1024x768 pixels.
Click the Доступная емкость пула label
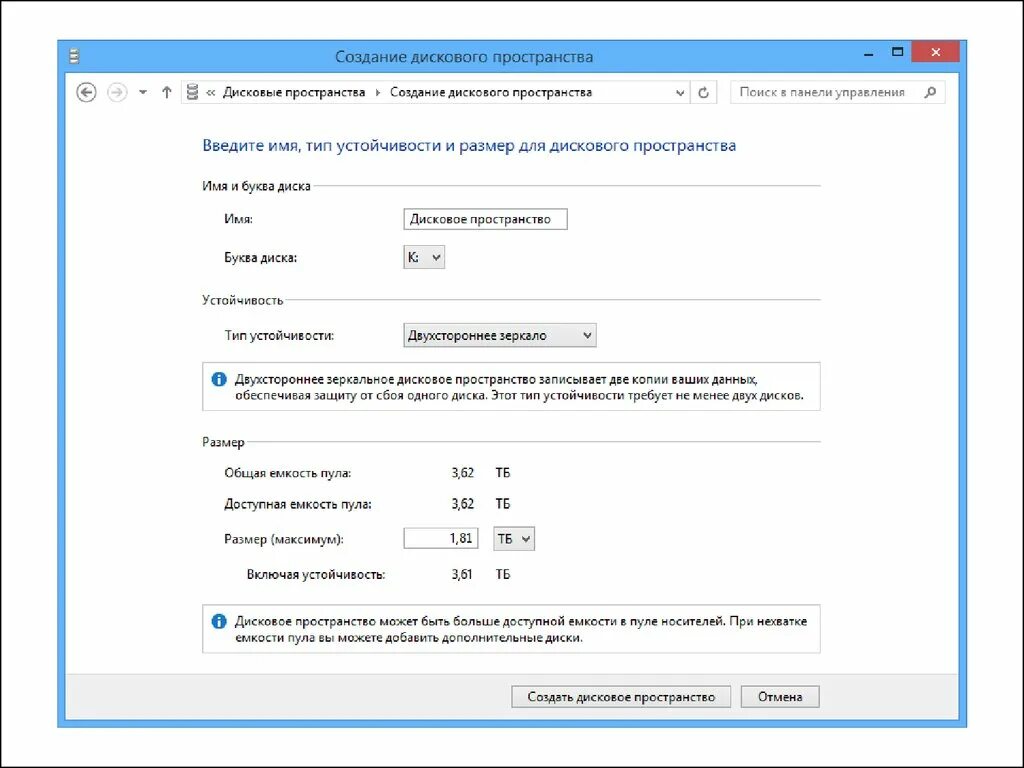coord(298,504)
